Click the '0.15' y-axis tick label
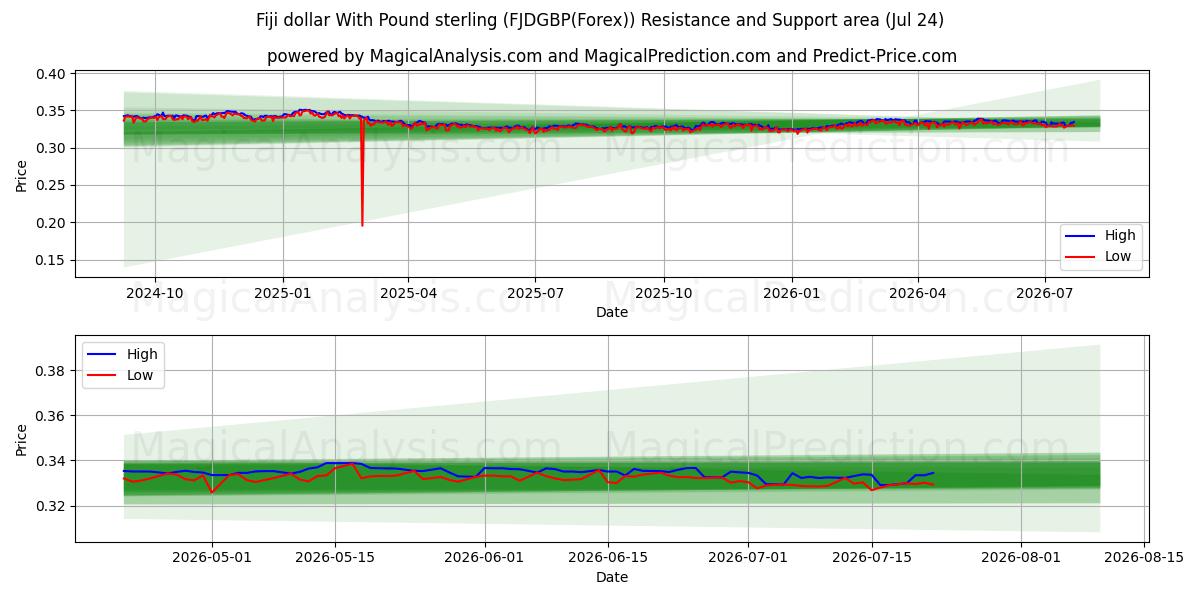The height and width of the screenshot is (600, 1200). point(52,260)
